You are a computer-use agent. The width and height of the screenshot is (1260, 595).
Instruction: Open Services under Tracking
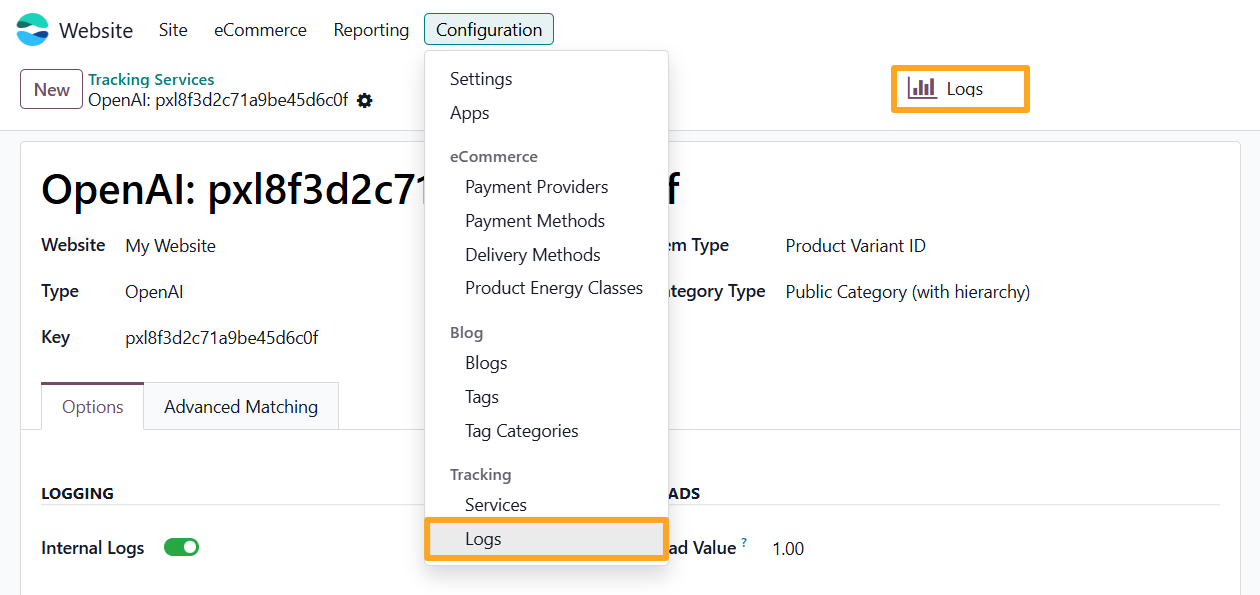(546, 505)
